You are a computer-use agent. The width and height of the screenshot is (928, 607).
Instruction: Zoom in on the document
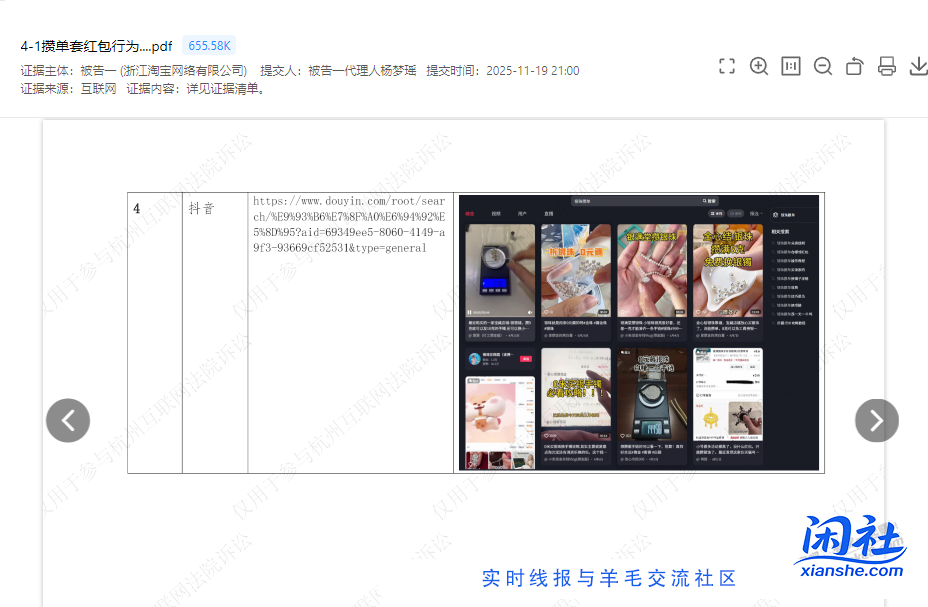pos(759,66)
